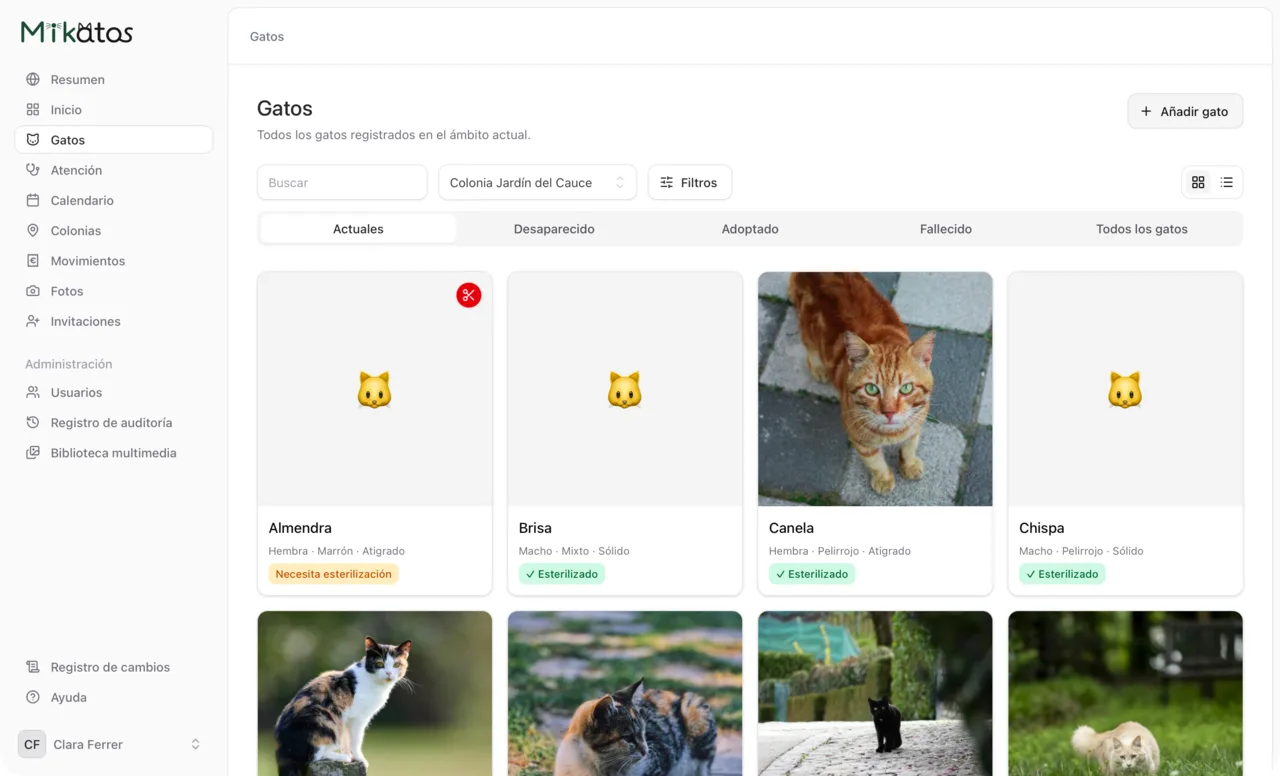The height and width of the screenshot is (776, 1280).
Task: Switch to list view
Action: click(1227, 182)
